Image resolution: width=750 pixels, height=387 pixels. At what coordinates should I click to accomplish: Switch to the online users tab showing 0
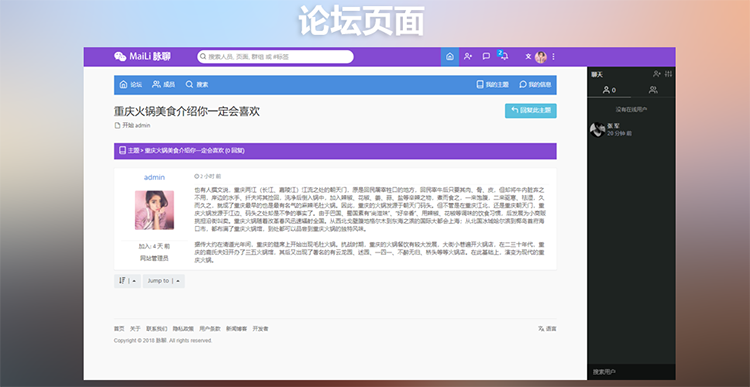pos(609,89)
